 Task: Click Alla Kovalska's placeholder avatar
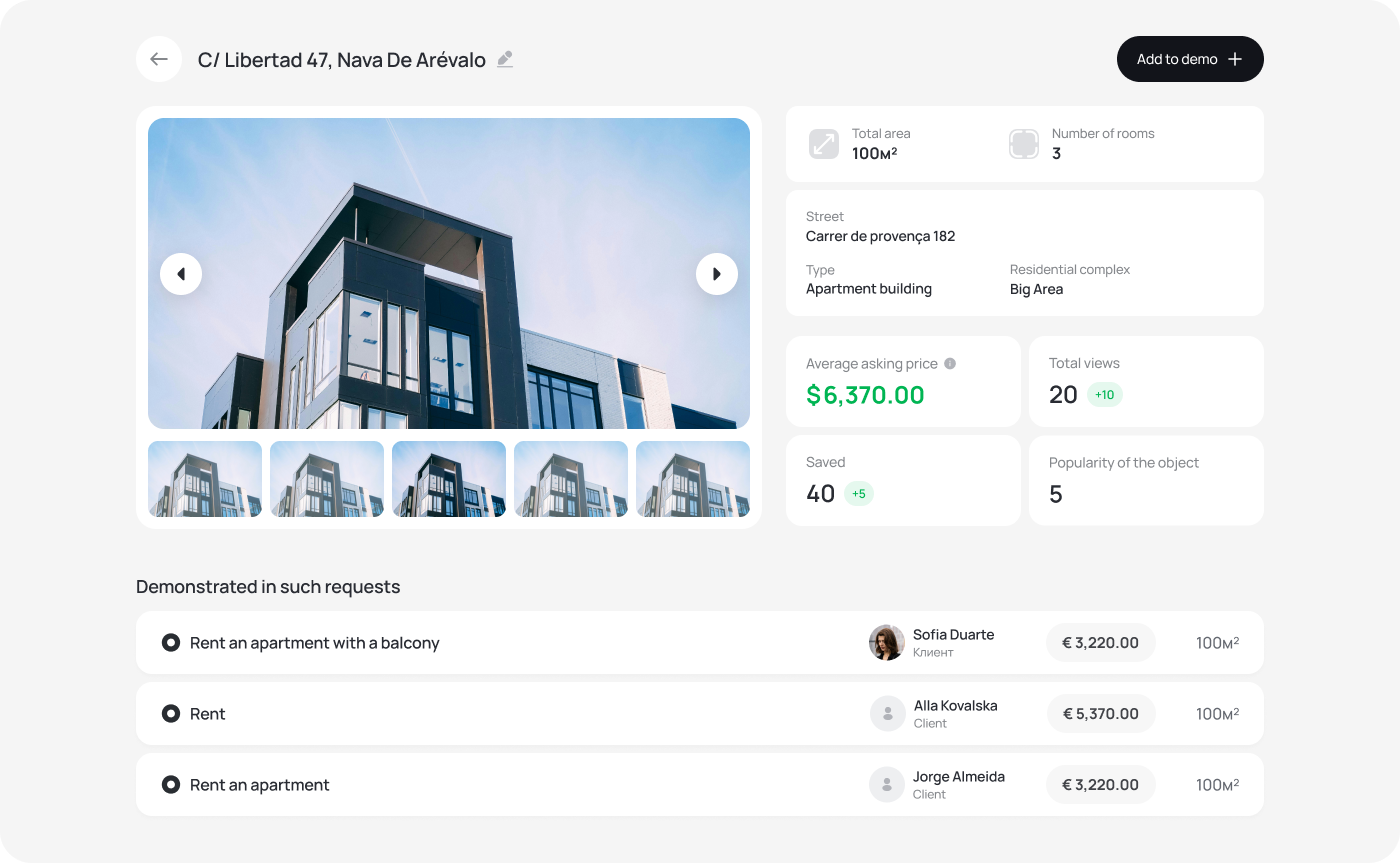pyautogui.click(x=887, y=714)
